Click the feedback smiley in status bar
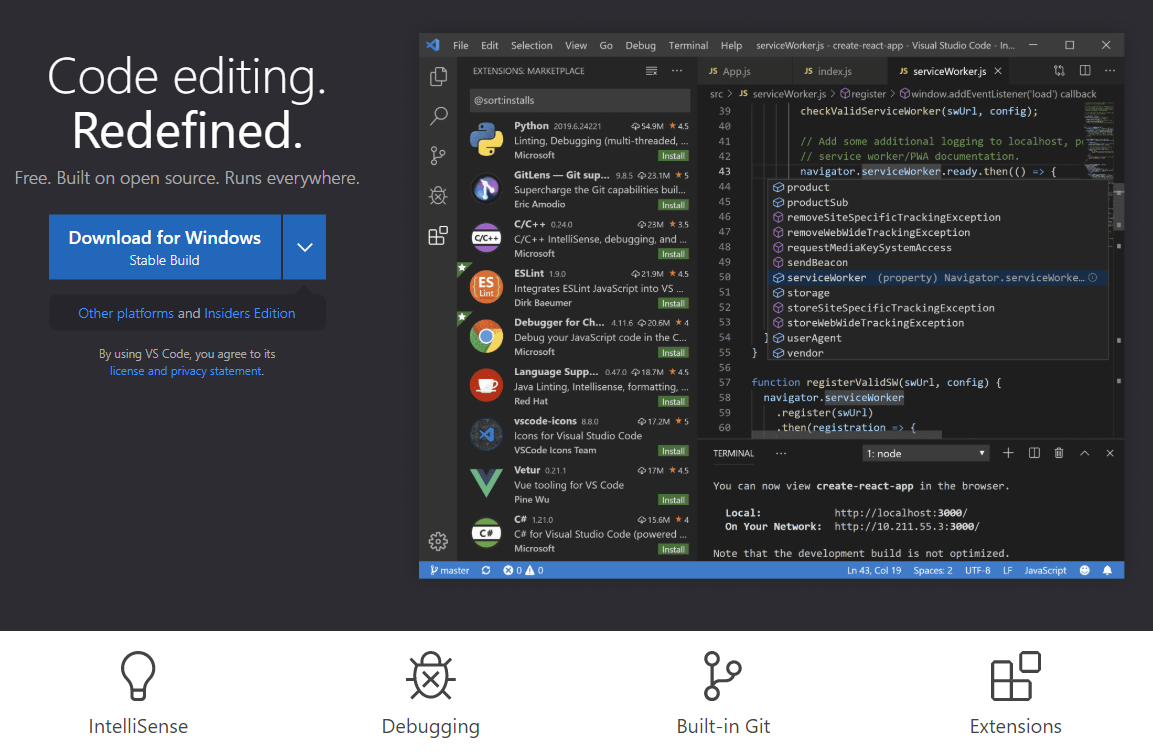The width and height of the screenshot is (1153, 755). pos(1085,570)
